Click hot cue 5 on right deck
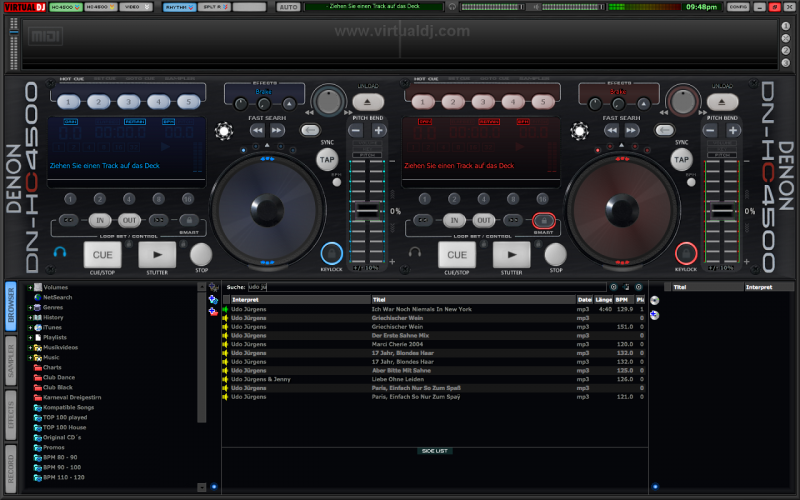 tap(543, 102)
